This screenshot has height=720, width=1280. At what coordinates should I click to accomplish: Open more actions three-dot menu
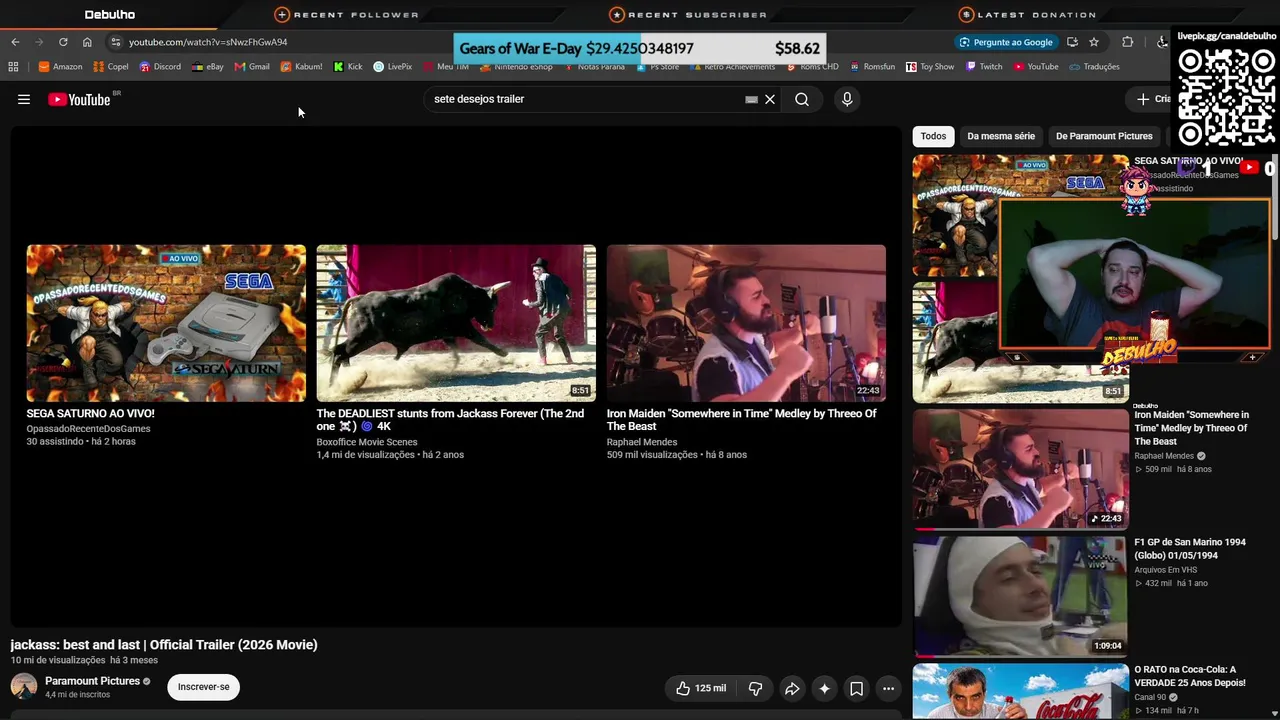(888, 688)
